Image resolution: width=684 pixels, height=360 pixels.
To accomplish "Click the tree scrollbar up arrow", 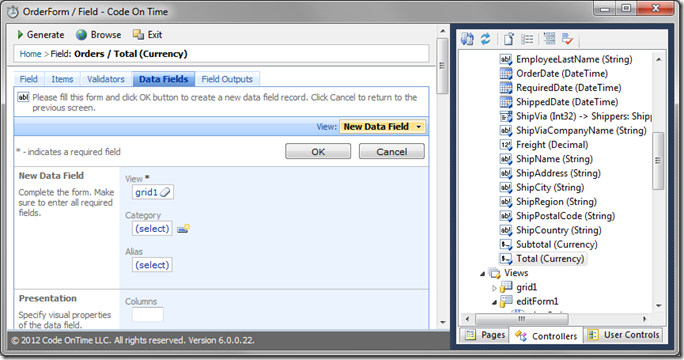I will click(658, 59).
